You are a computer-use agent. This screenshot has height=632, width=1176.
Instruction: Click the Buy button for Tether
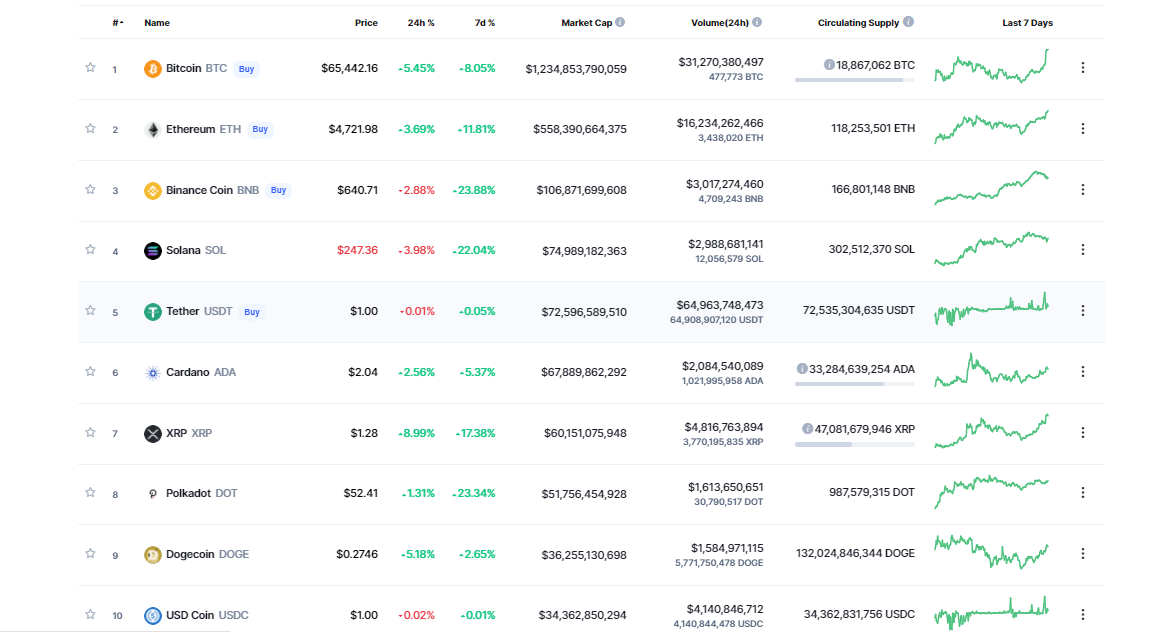click(252, 312)
